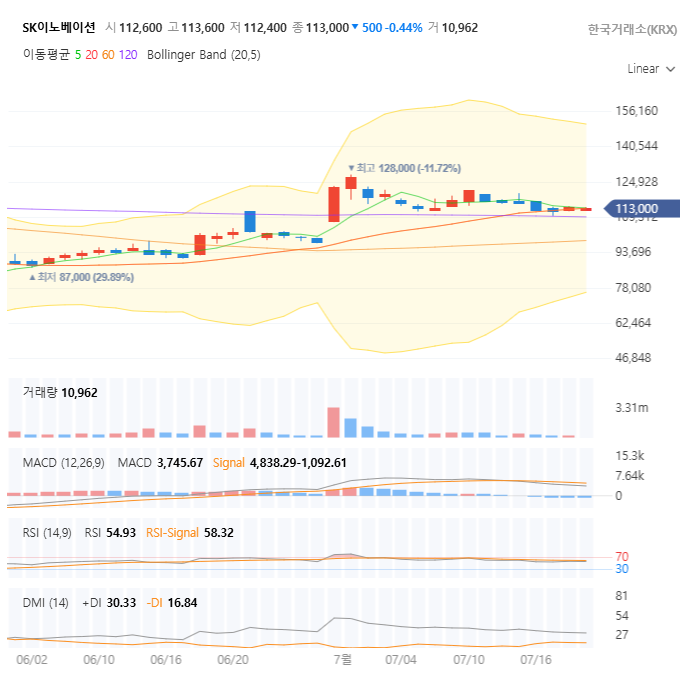Image resolution: width=680 pixels, height=697 pixels.
Task: Click the 62,464 price axis label
Action: coord(633,323)
